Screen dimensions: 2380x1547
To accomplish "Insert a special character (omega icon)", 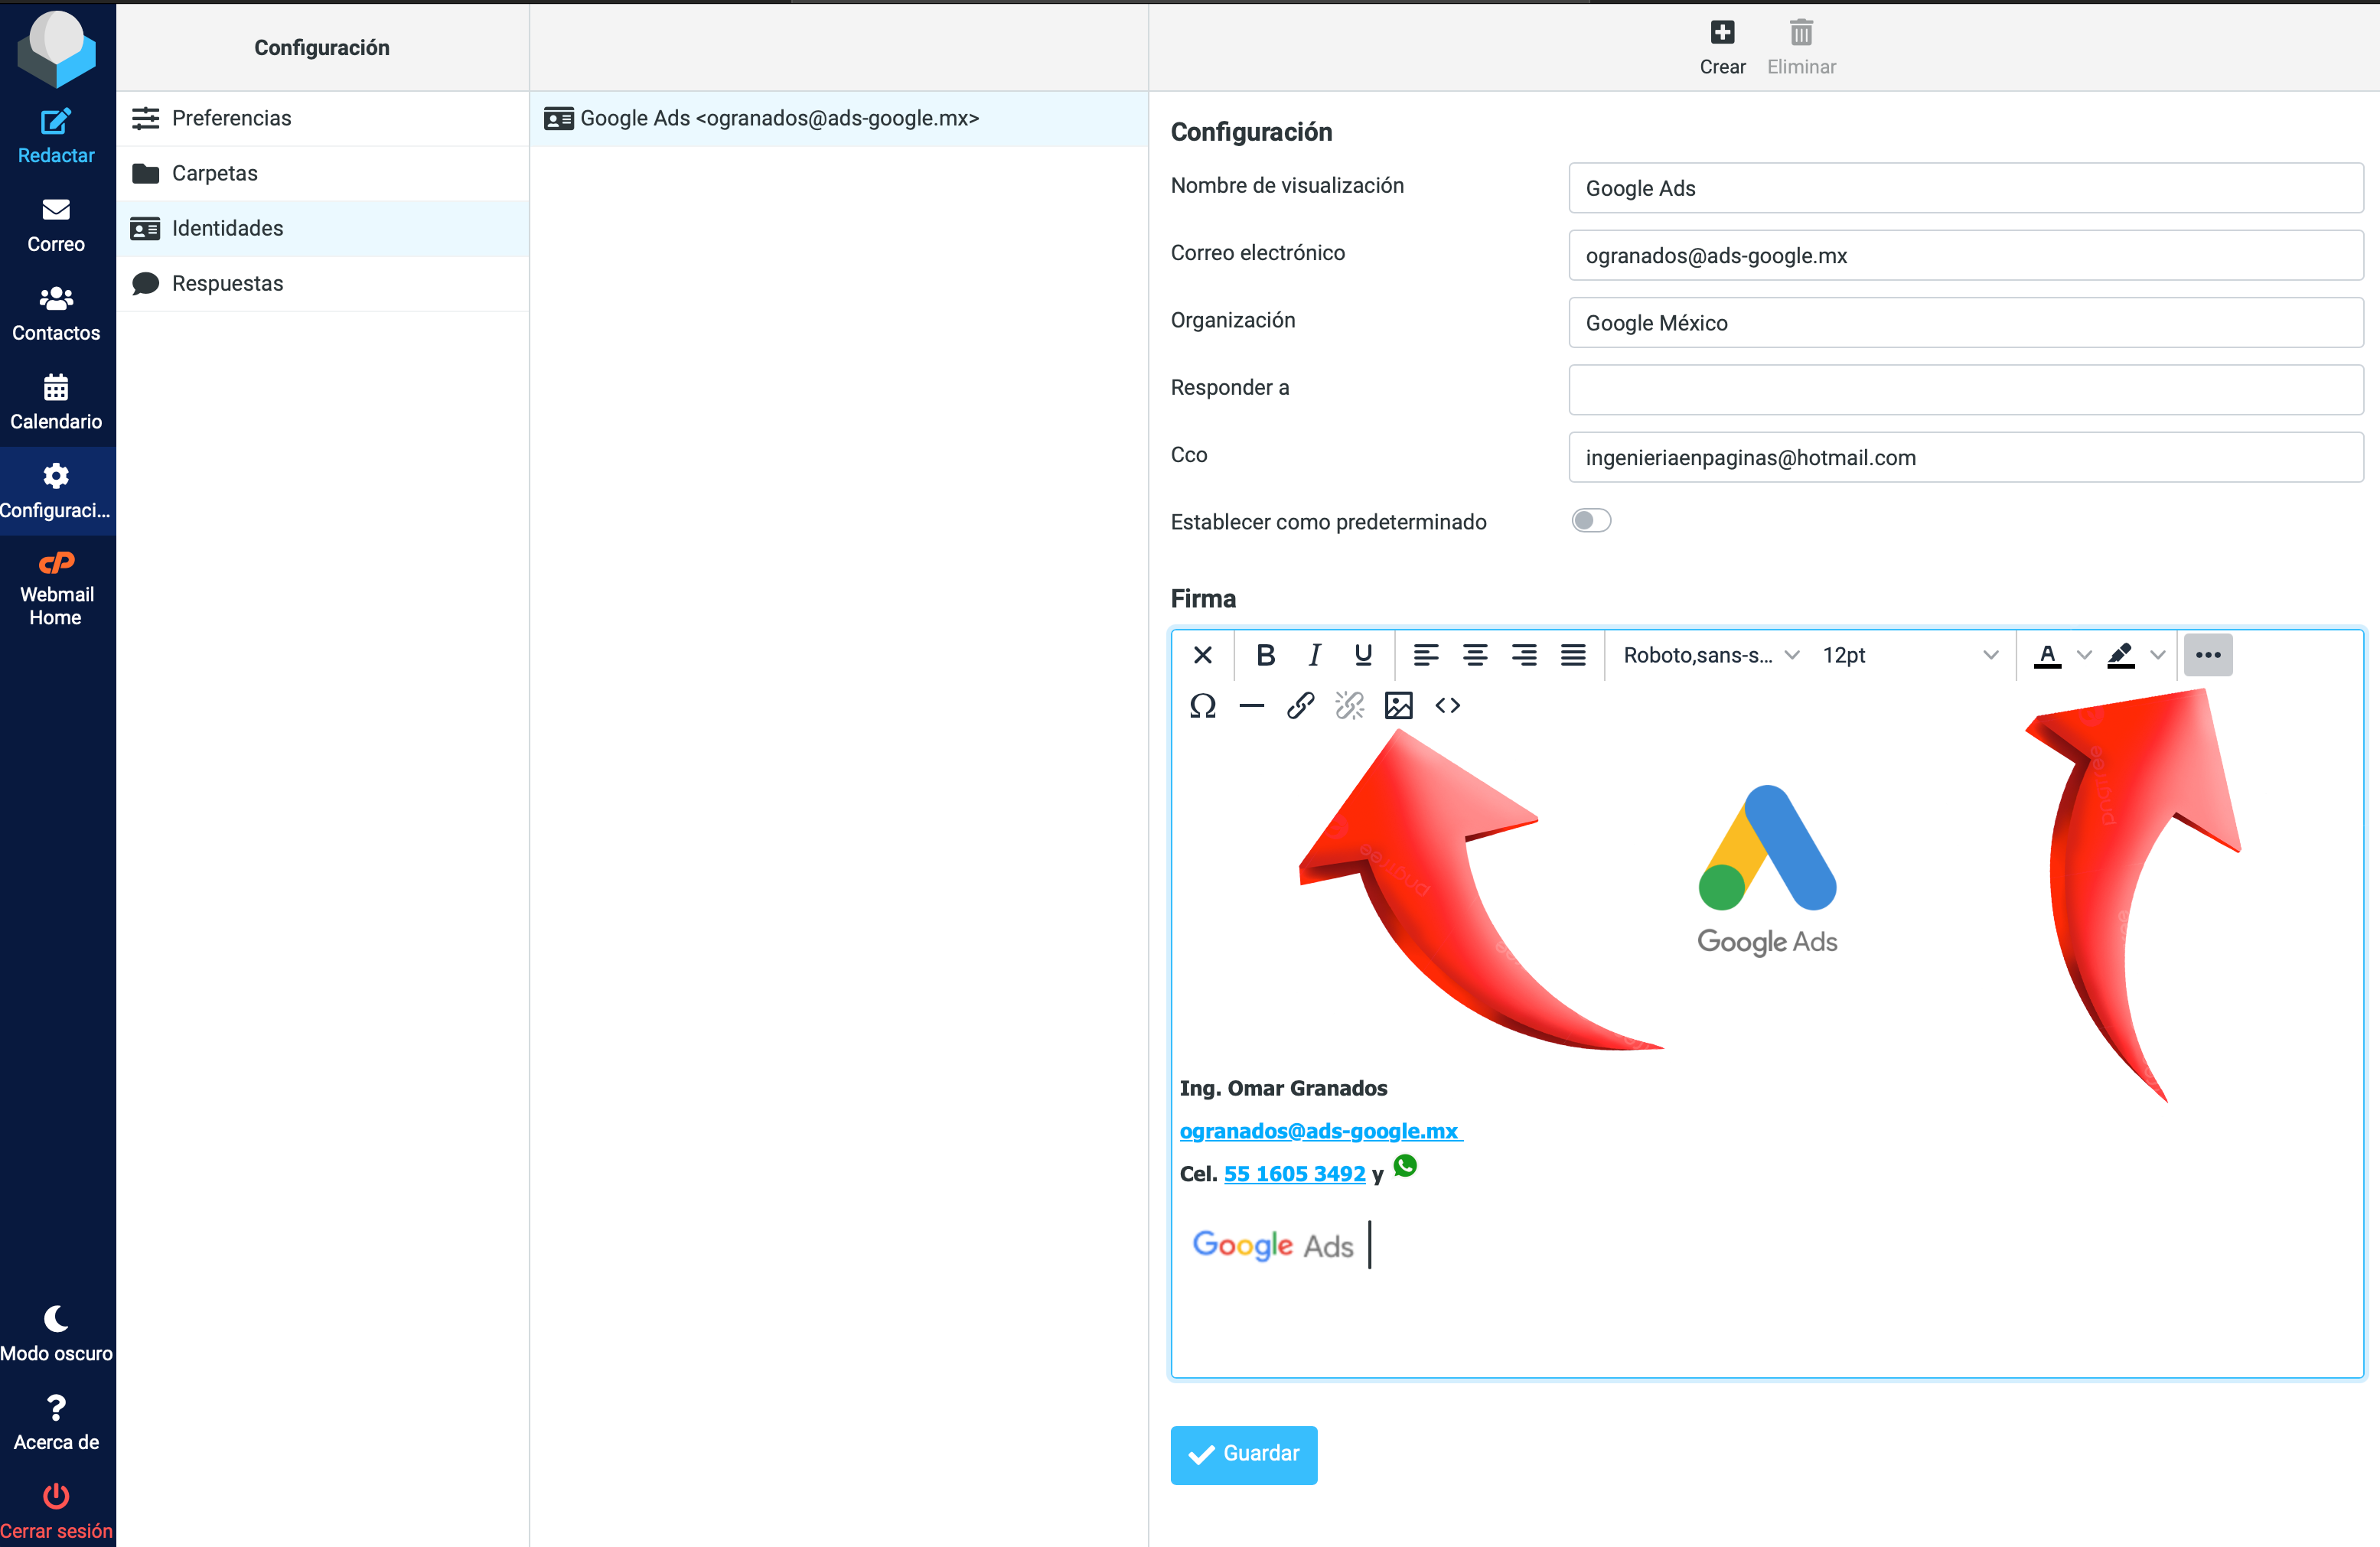I will click(1203, 706).
